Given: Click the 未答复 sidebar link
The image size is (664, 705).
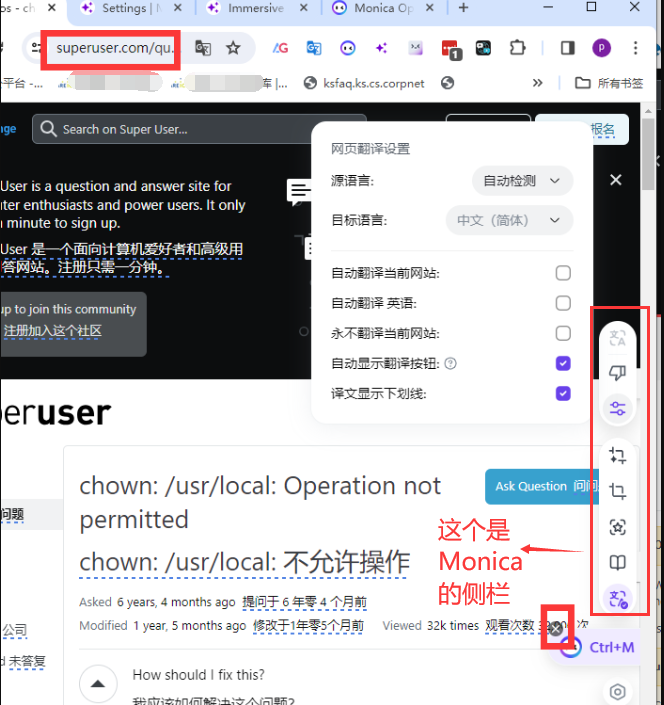Looking at the screenshot, I should (x=27, y=661).
